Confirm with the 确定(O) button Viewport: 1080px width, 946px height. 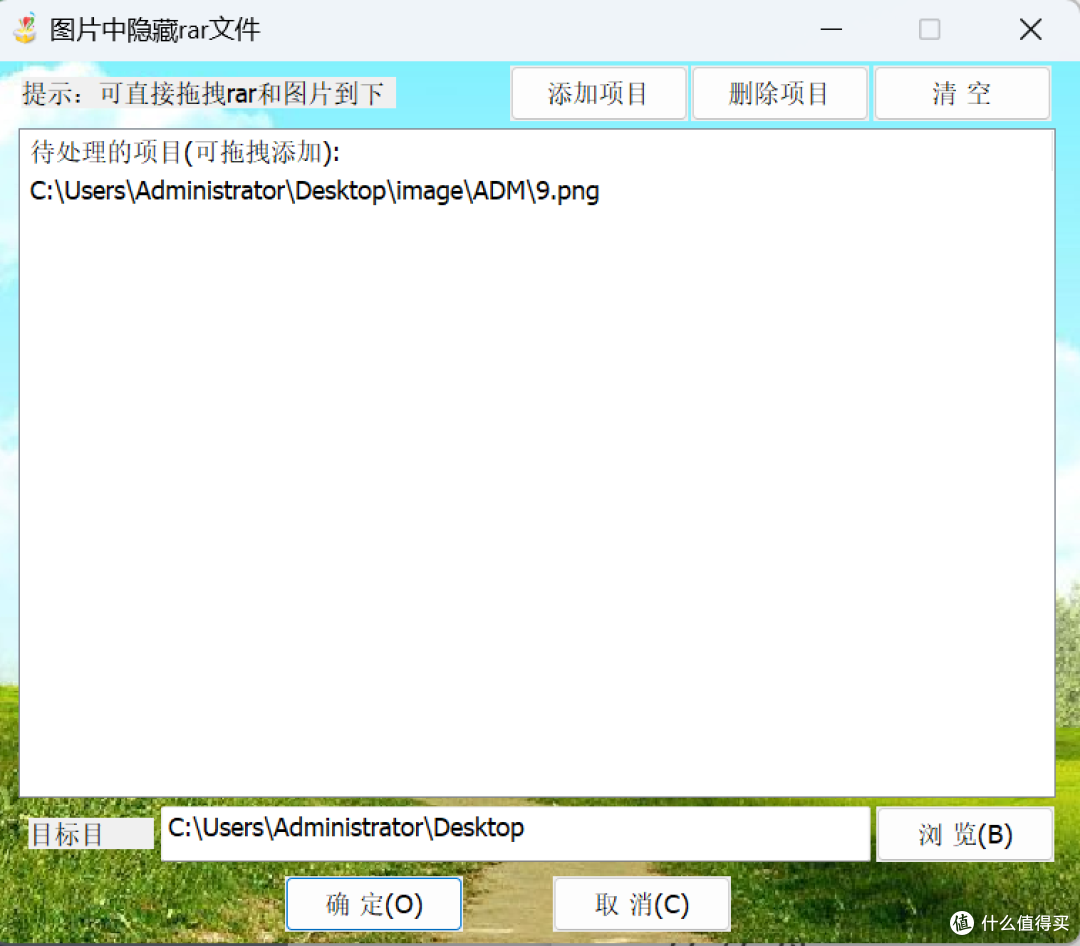pos(374,904)
